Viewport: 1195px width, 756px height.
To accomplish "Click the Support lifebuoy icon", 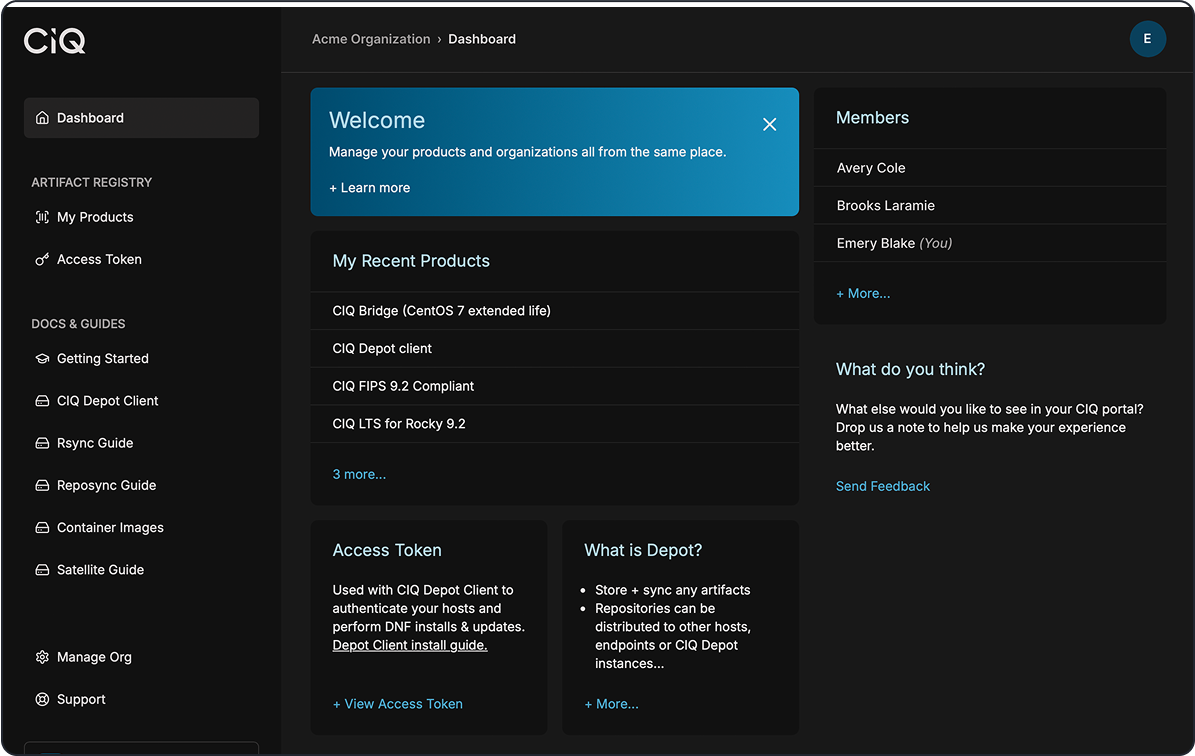I will click(42, 700).
